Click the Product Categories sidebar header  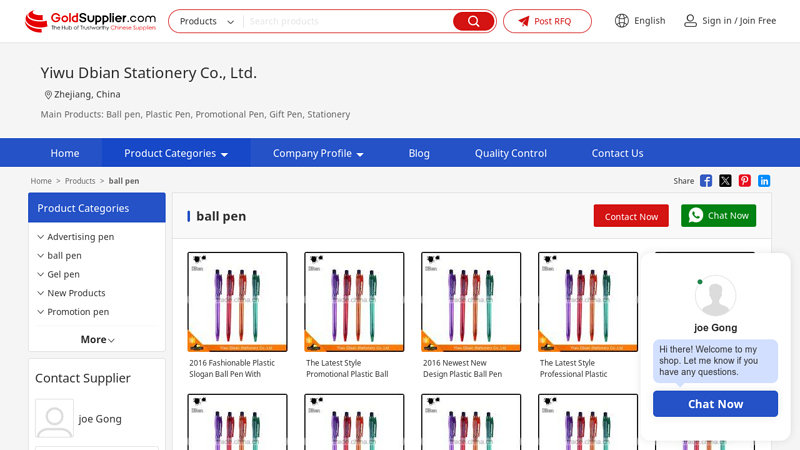(97, 208)
